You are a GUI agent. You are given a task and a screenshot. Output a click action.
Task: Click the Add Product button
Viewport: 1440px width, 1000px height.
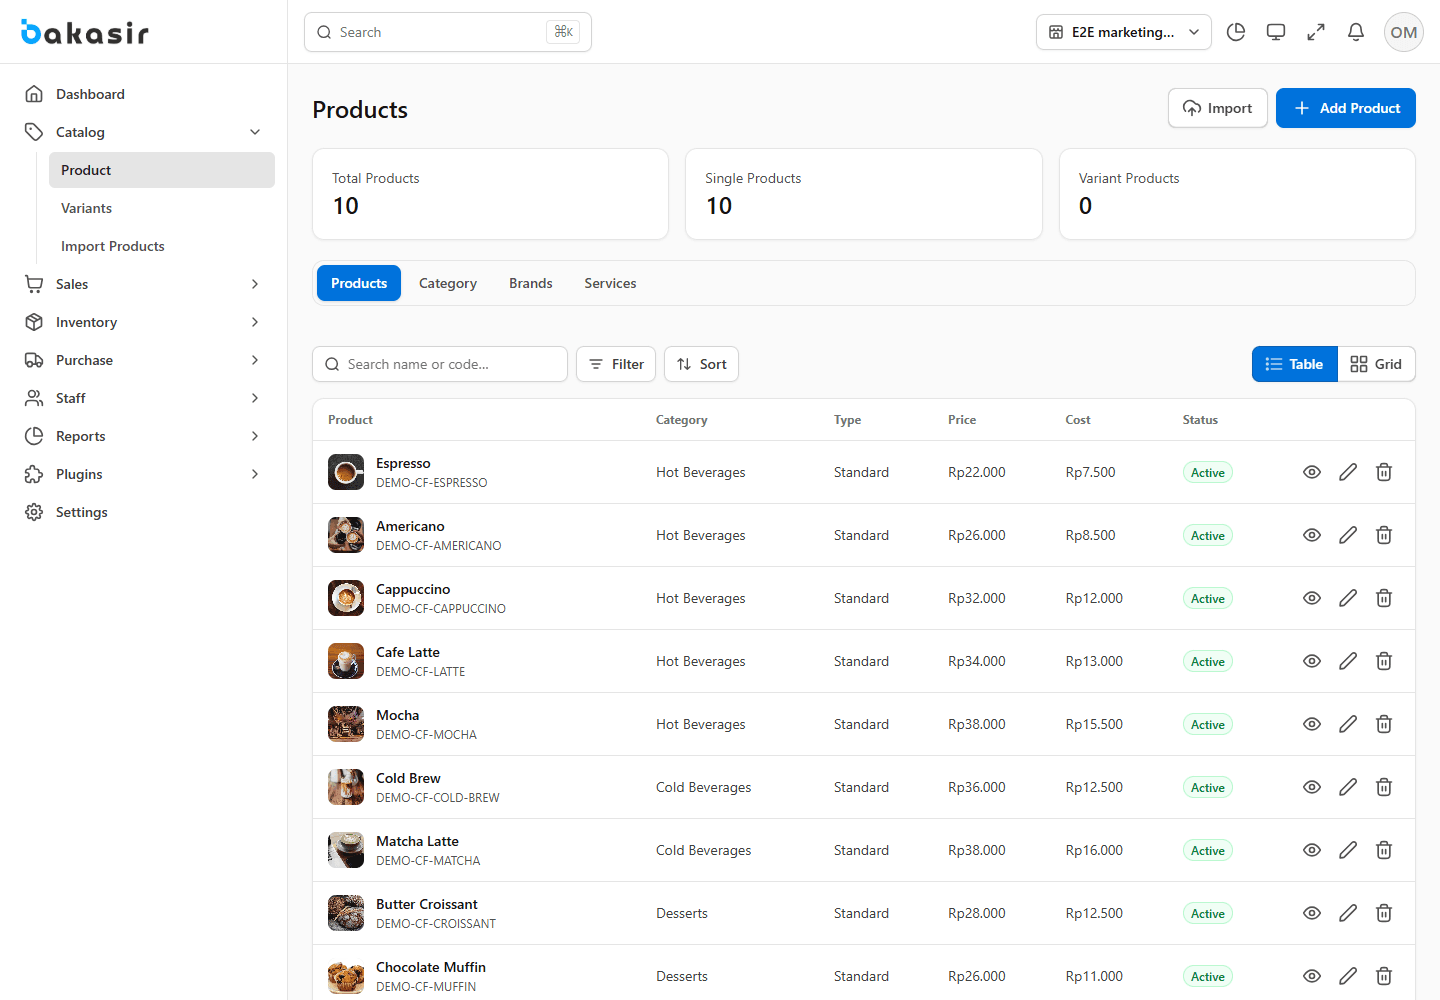coord(1346,108)
